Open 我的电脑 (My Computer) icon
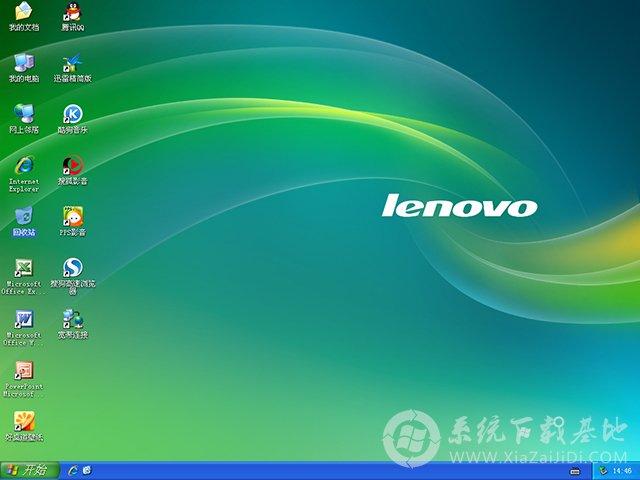 click(x=24, y=63)
